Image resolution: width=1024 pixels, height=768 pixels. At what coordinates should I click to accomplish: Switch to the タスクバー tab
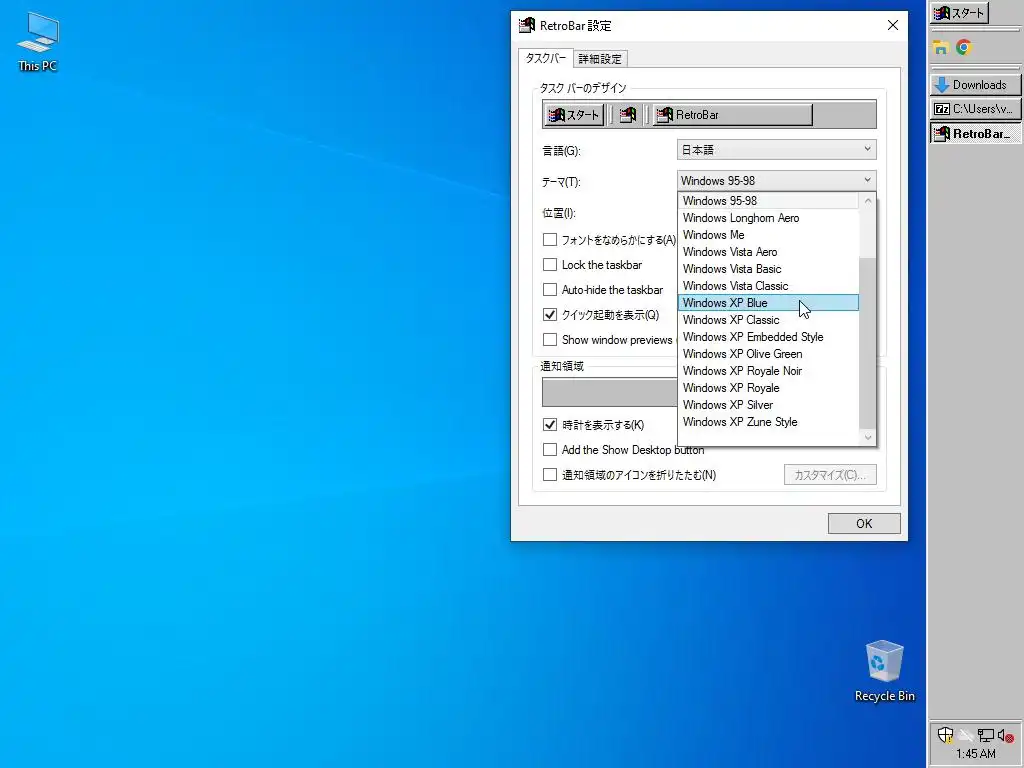(546, 58)
